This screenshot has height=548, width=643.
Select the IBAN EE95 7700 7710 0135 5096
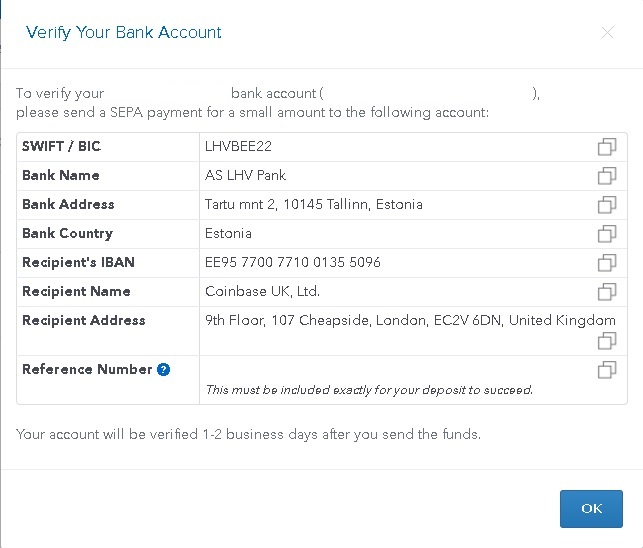(x=293, y=262)
